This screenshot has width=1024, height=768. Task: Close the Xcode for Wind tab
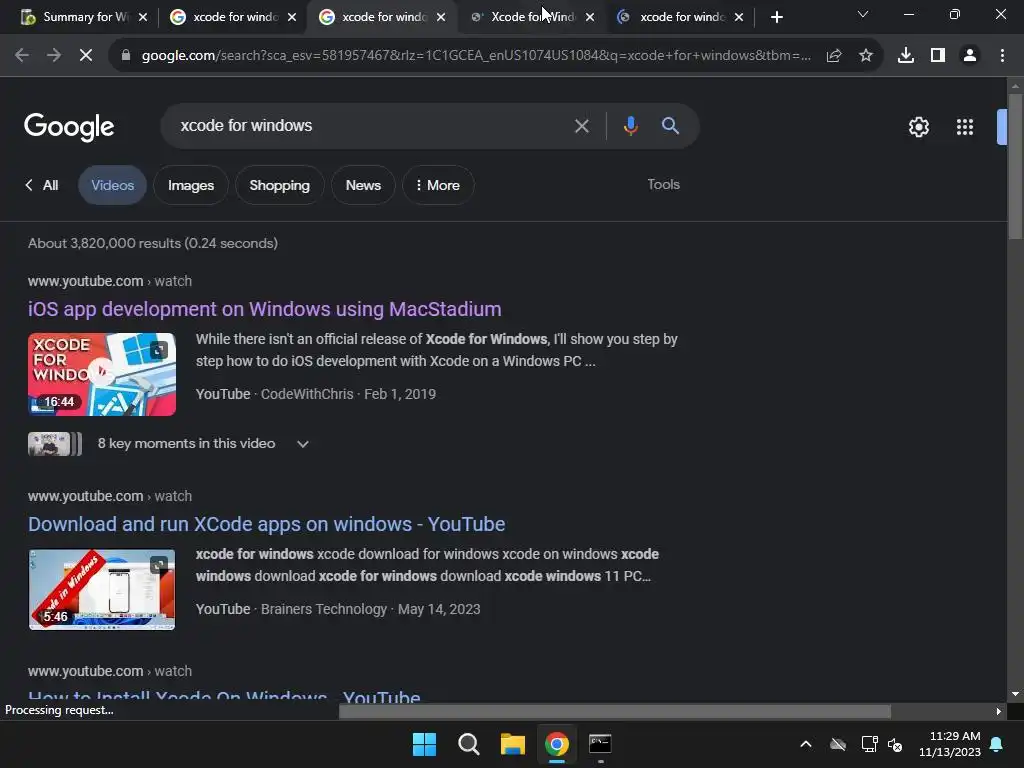click(x=590, y=17)
